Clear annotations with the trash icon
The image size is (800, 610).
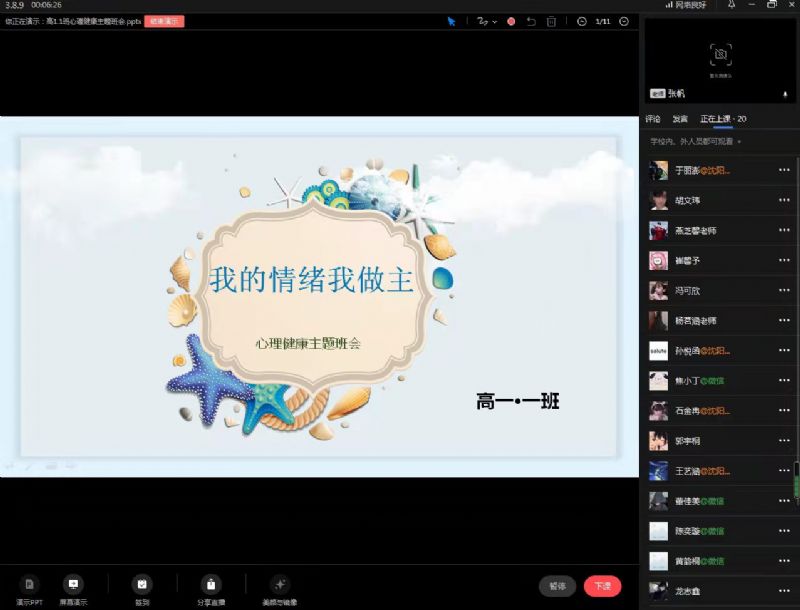551,21
